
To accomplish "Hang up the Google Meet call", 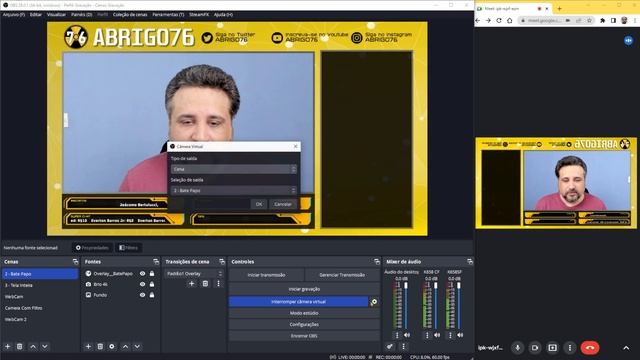I will click(x=590, y=348).
